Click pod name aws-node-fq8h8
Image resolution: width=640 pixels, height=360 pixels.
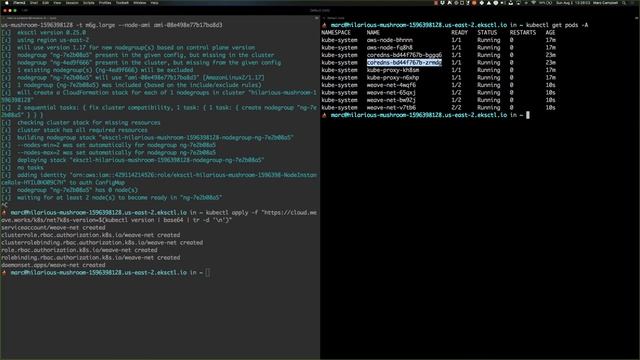pos(389,47)
